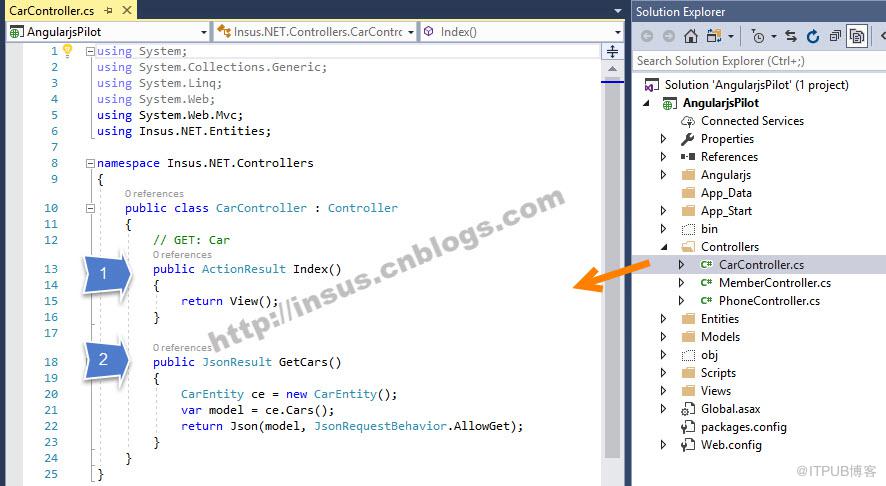886x486 pixels.
Task: Click 'return View();' on line 15
Action: click(229, 301)
